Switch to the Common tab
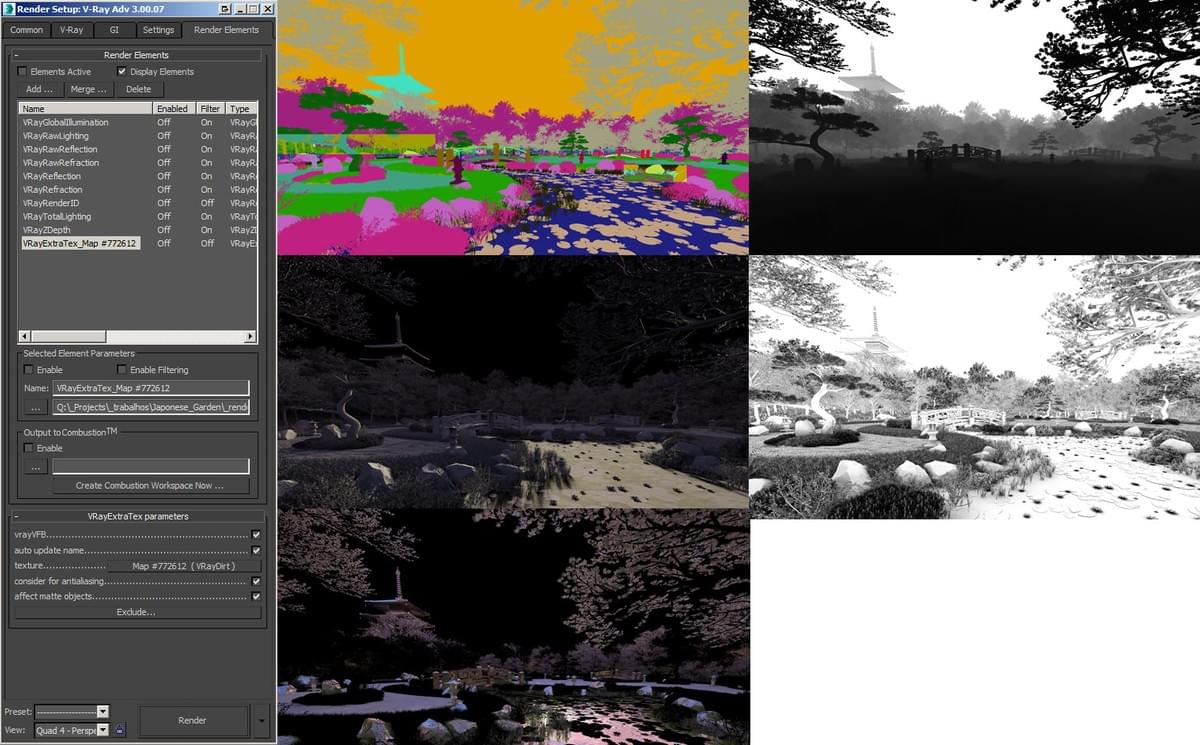The width and height of the screenshot is (1200, 745). click(x=25, y=30)
